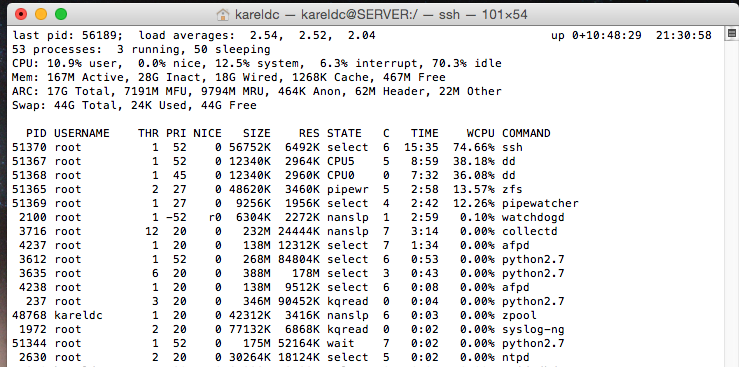Click the PID column header
The width and height of the screenshot is (739, 367).
tap(36, 133)
